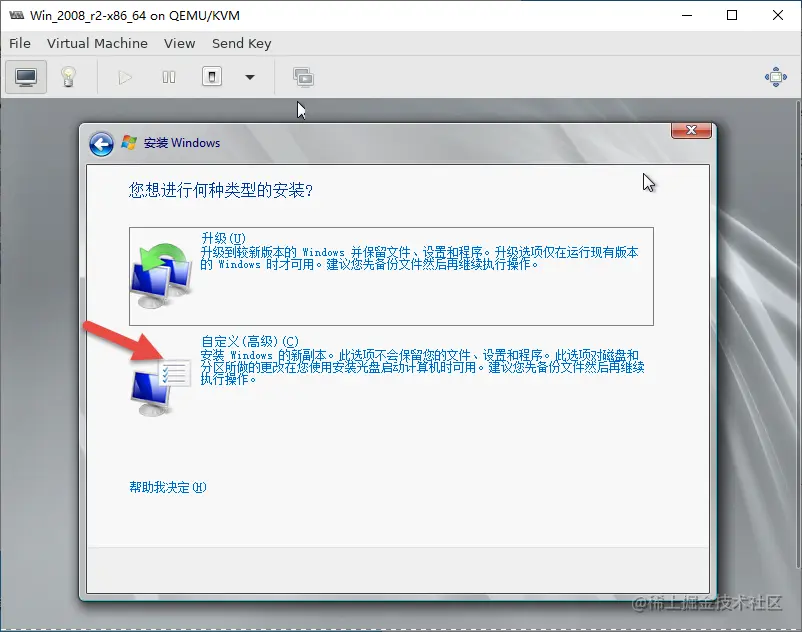
Task: Click the virt-manager icon in window title bar
Action: (17, 15)
